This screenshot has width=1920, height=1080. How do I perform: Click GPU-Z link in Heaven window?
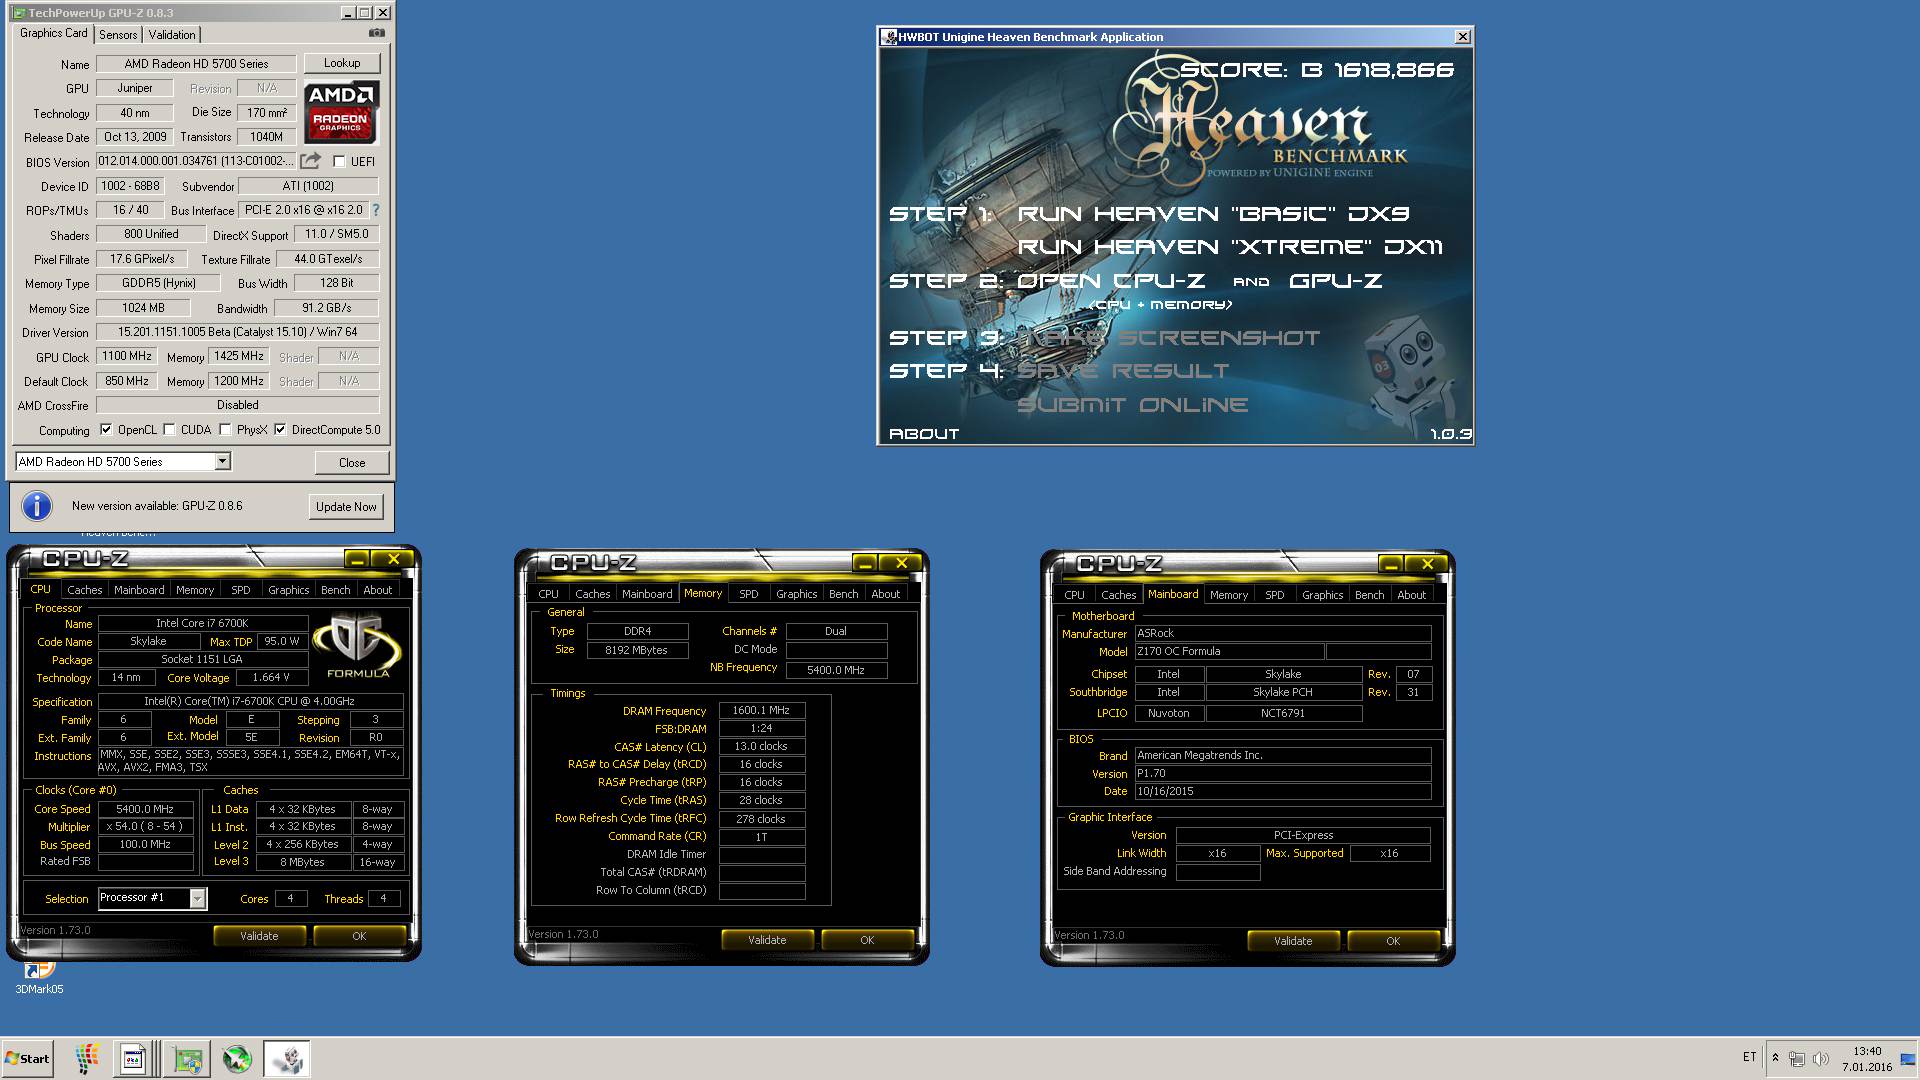pos(1336,281)
